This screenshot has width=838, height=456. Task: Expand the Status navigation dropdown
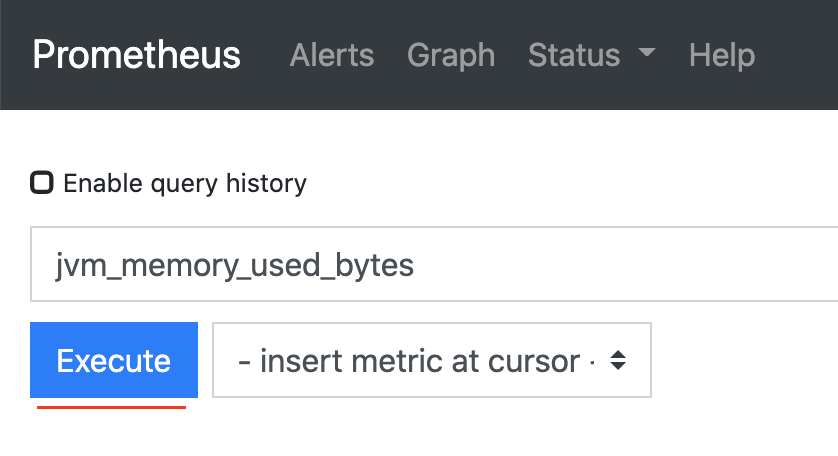591,55
